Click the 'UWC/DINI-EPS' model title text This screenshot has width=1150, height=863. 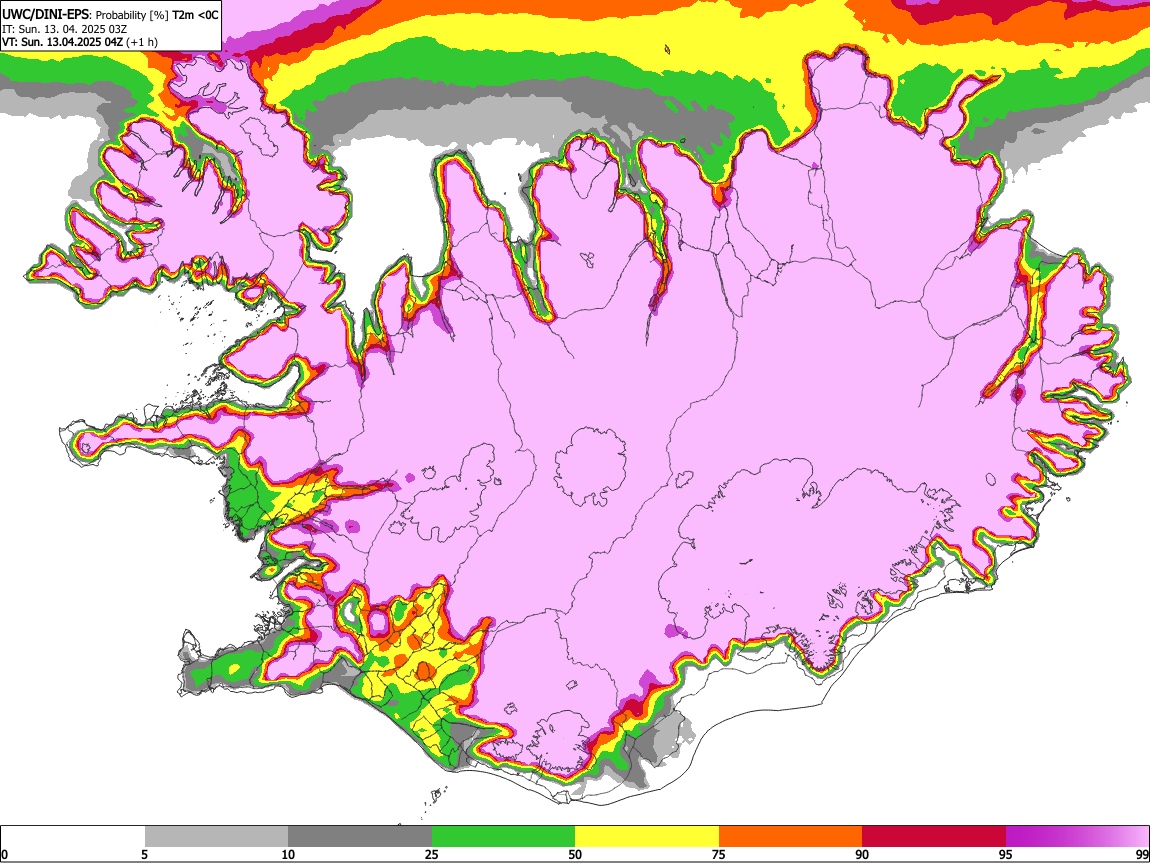pyautogui.click(x=45, y=15)
